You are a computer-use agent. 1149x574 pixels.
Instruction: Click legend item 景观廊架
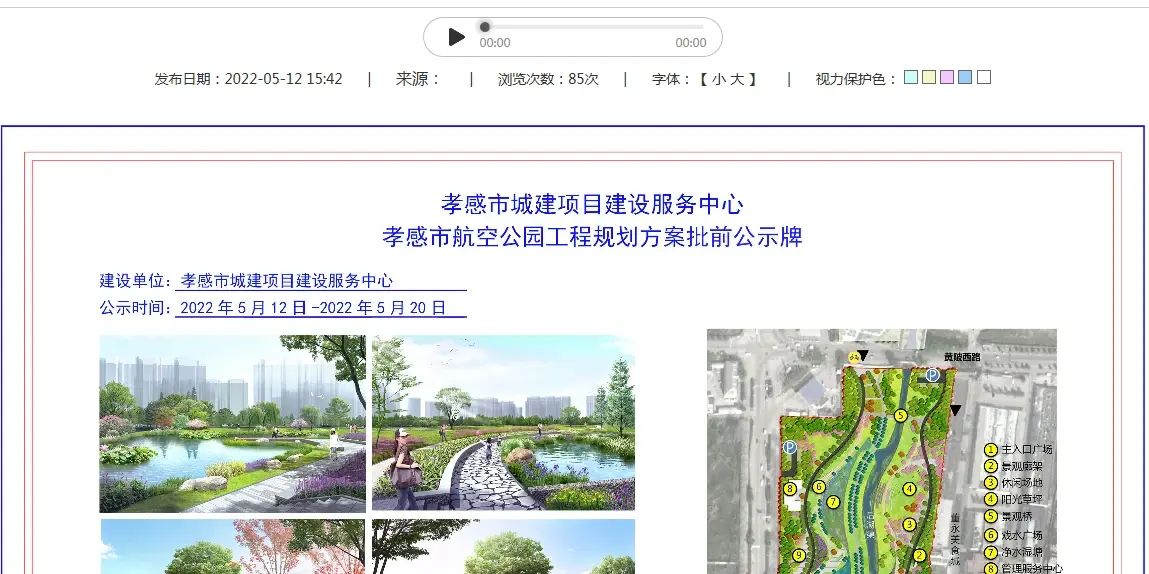[1021, 466]
